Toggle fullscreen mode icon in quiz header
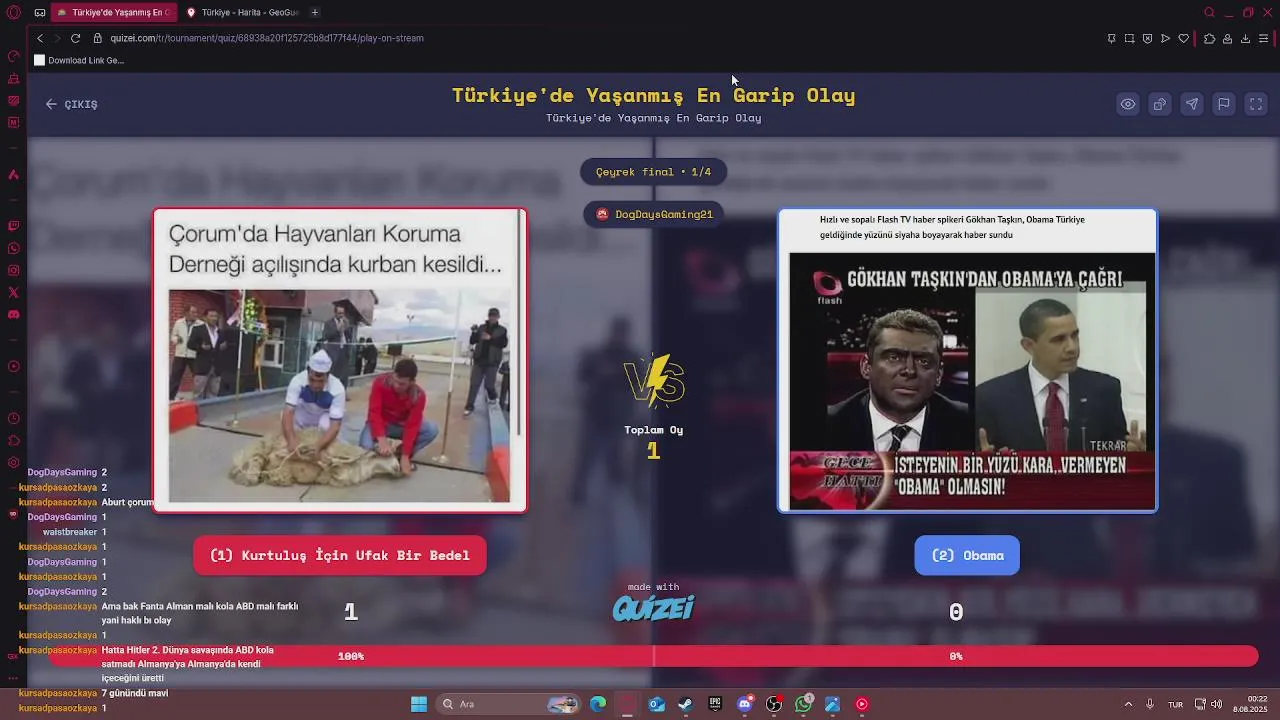 tap(1256, 104)
